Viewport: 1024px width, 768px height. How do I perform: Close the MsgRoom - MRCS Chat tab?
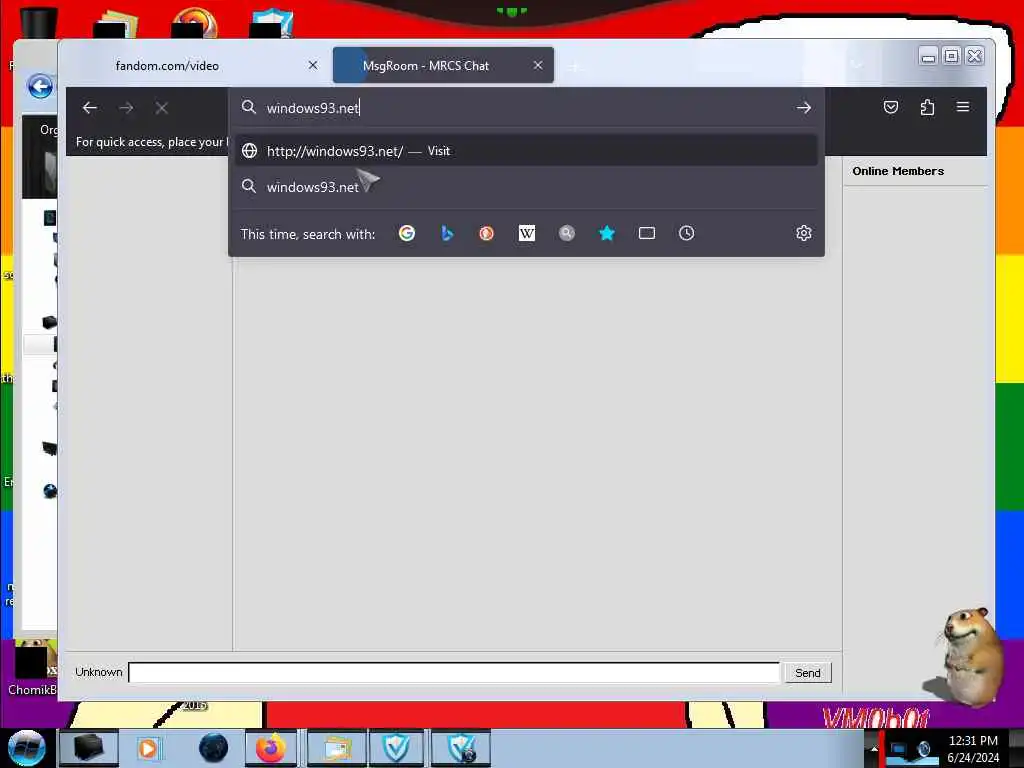point(538,65)
